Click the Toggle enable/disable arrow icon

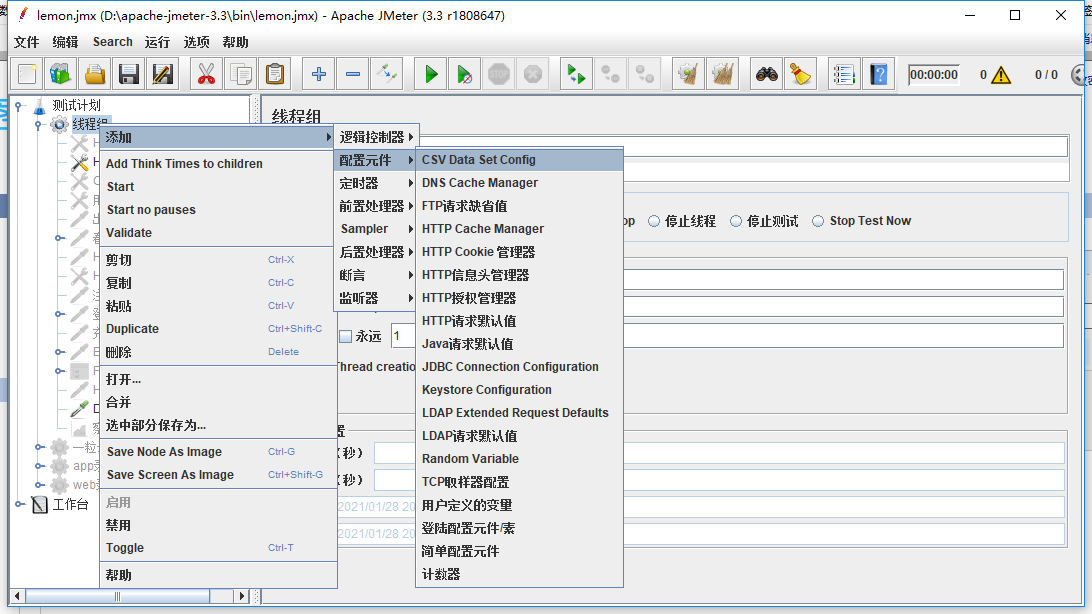[x=387, y=74]
